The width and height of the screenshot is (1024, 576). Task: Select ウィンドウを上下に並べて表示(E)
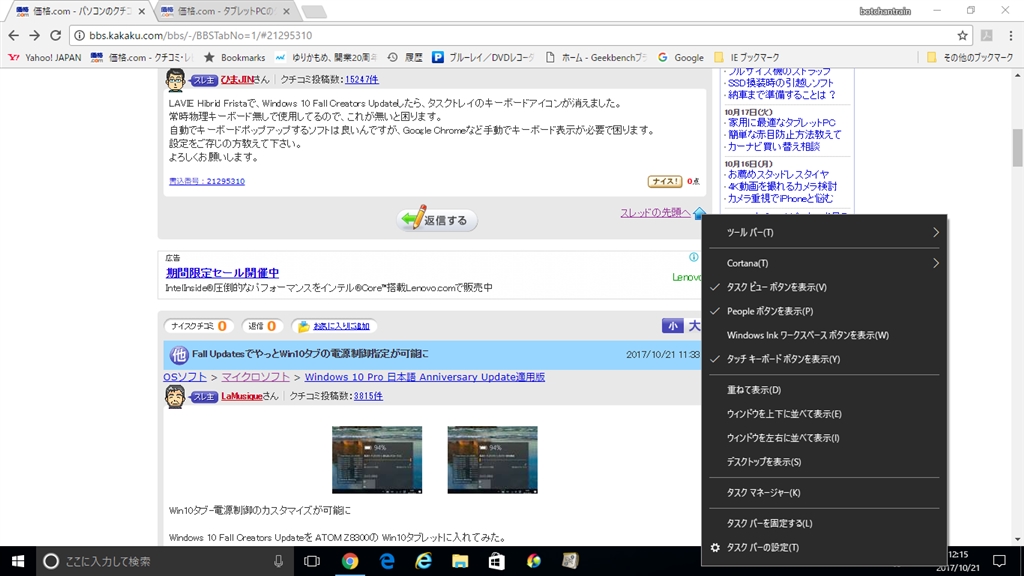(824, 414)
